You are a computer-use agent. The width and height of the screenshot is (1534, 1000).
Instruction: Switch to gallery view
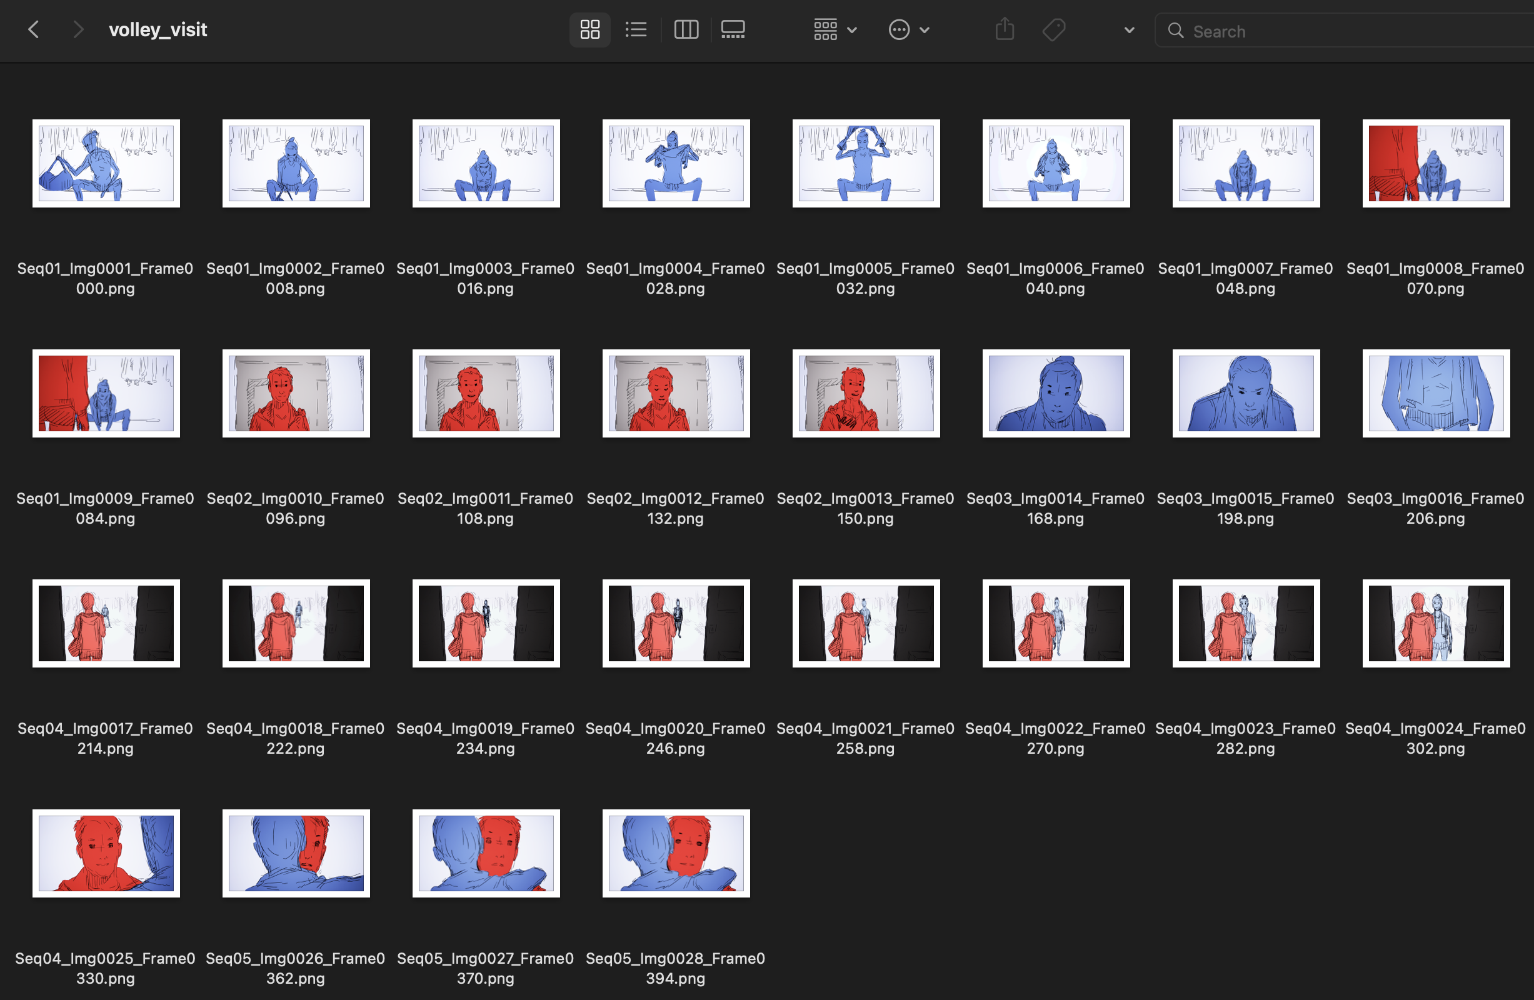732,29
